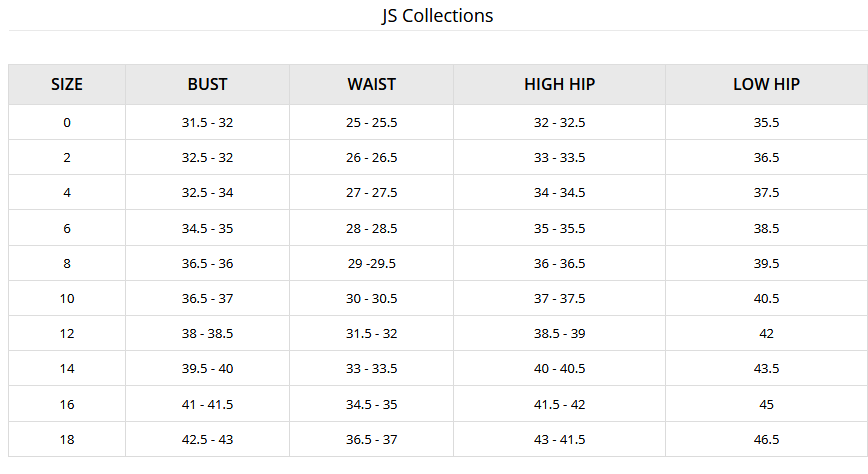Select high hip value 41.5 - 42
868x474 pixels.
(559, 404)
